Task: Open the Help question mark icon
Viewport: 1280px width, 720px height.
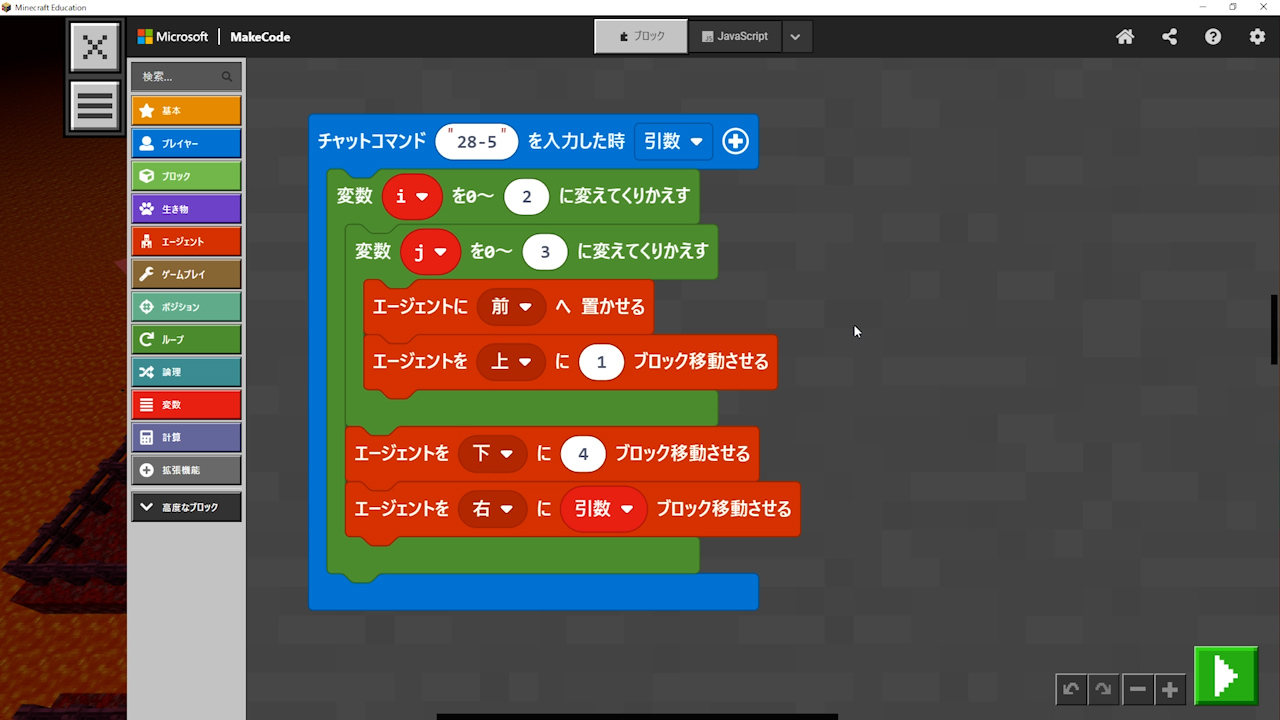Action: click(x=1213, y=37)
